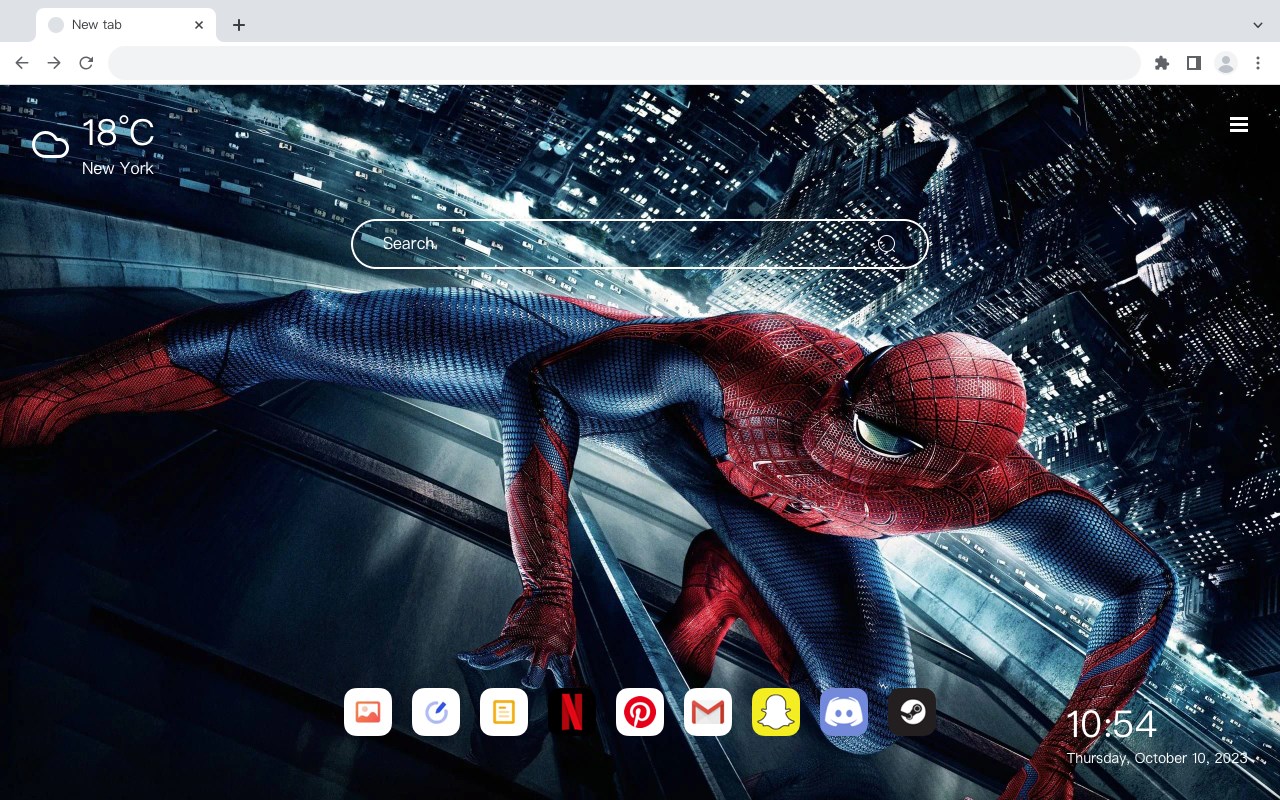Select the New tab tab
1280x800 pixels.
[126, 25]
